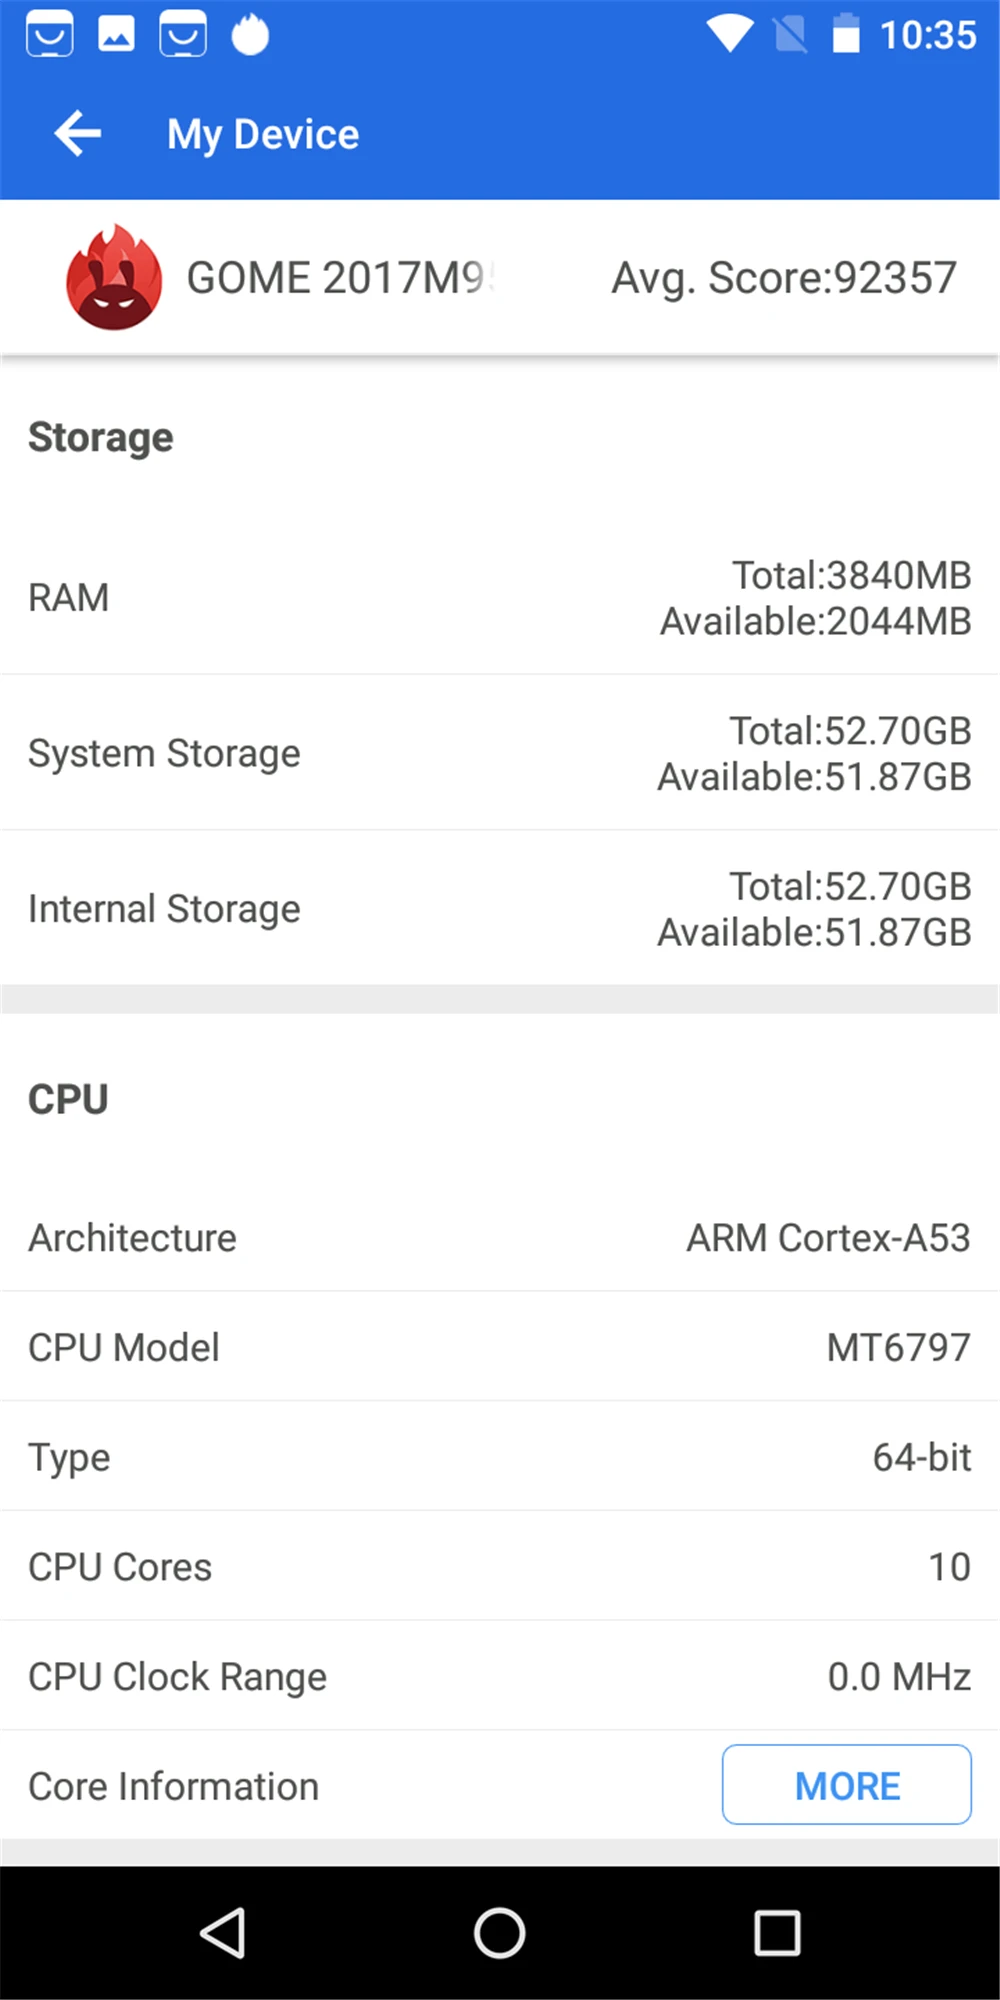The height and width of the screenshot is (2000, 1000).
Task: Select the System Storage row
Action: [500, 753]
